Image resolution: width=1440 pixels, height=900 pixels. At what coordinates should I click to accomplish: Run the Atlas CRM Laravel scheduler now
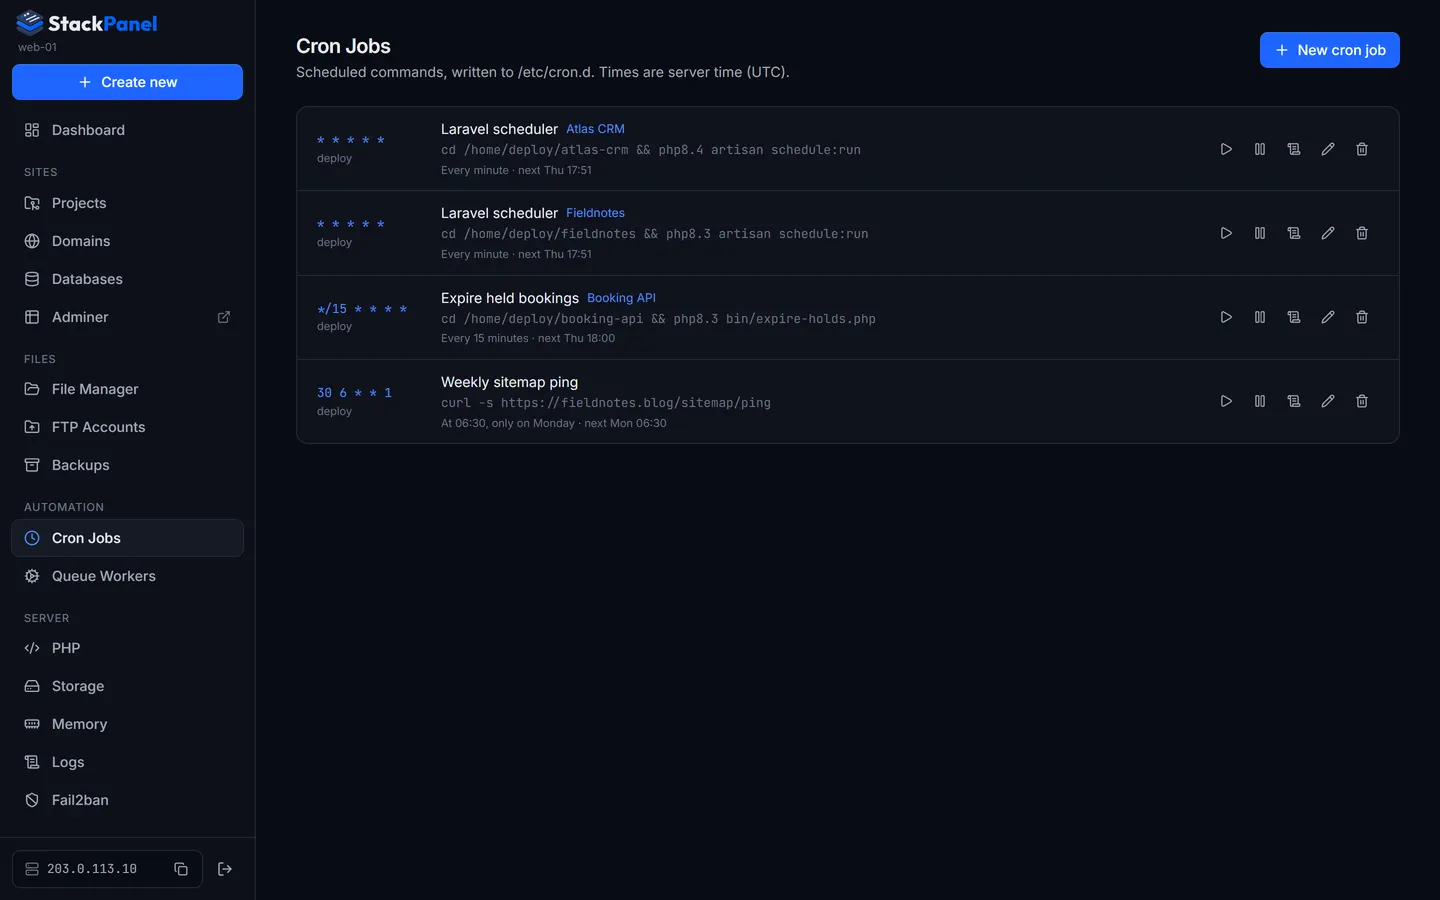tap(1226, 149)
